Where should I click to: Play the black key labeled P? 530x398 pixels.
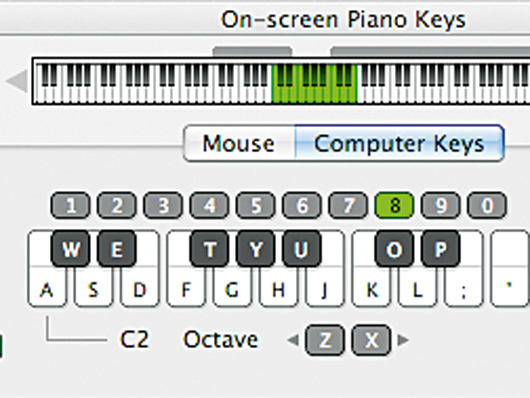click(x=441, y=249)
